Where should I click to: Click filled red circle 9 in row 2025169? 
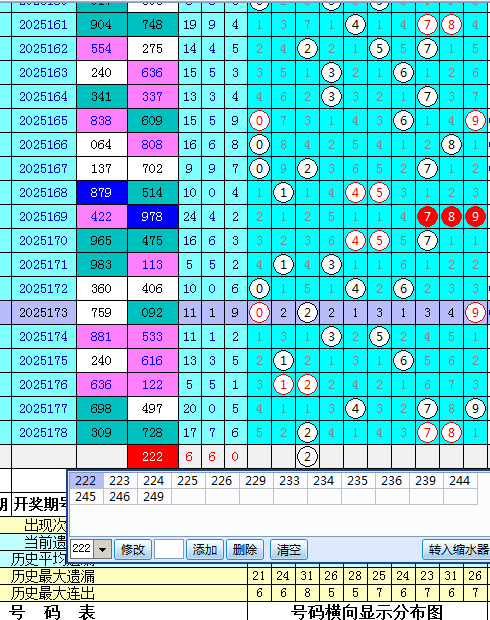point(475,217)
